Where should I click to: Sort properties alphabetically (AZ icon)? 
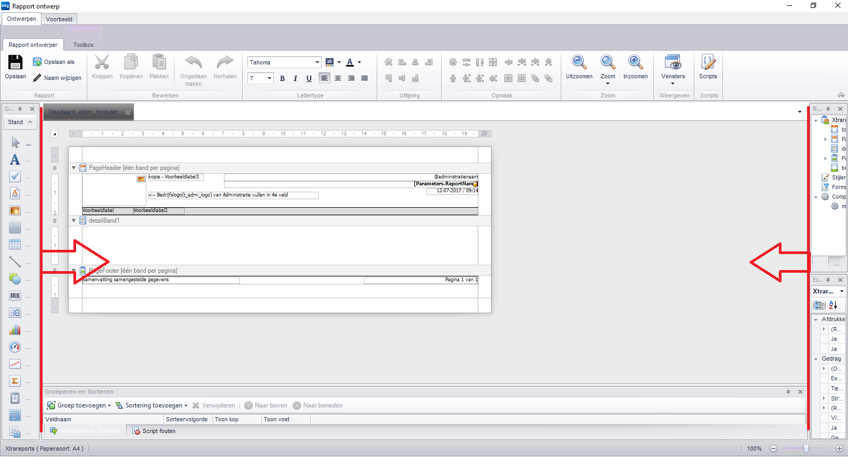(833, 305)
